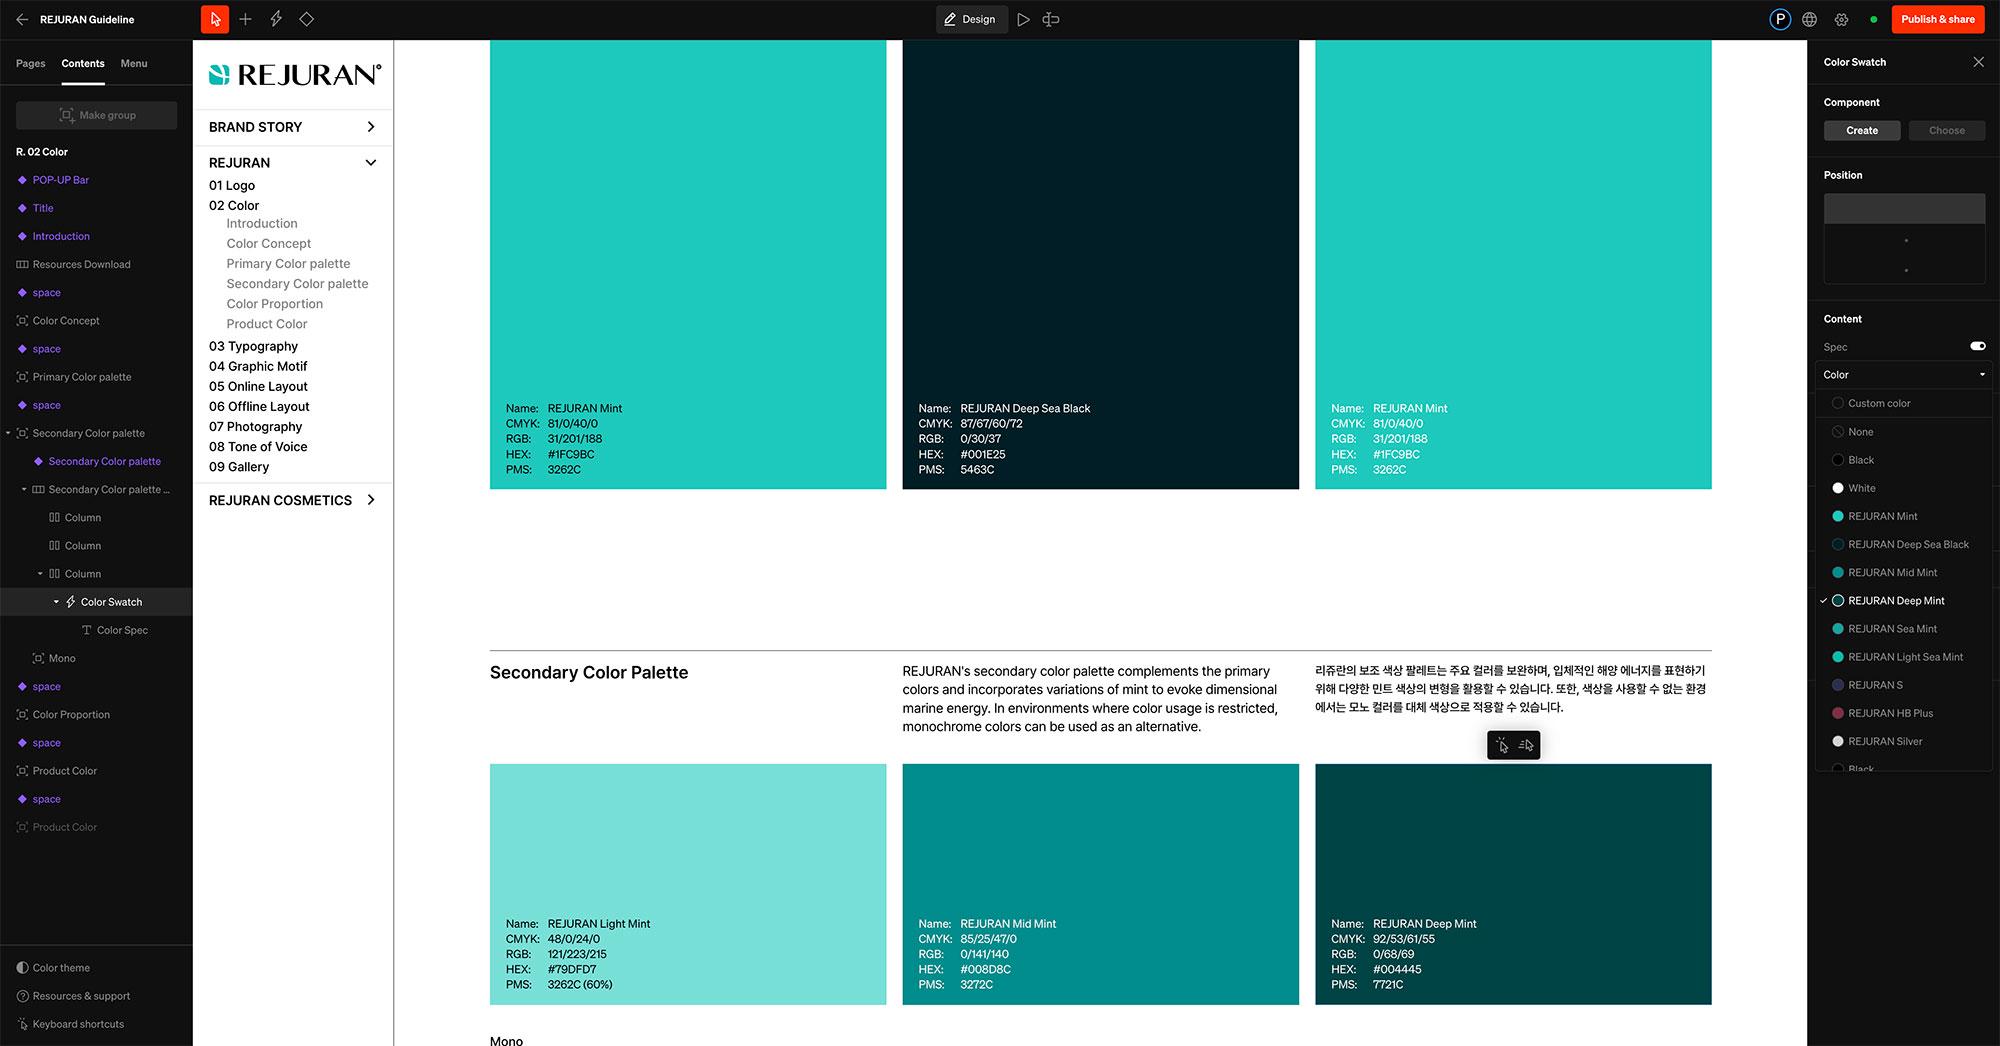Screen dimensions: 2000x1046
Task: Click Publish & share button
Action: point(1937,19)
